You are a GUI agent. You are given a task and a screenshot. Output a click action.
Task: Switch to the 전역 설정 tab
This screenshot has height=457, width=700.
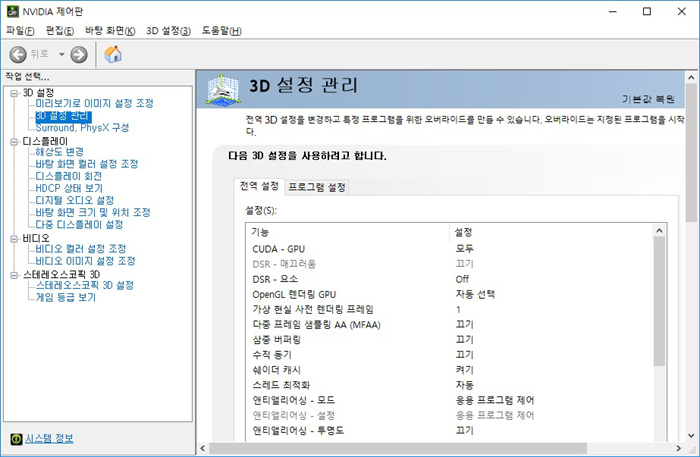(x=259, y=186)
